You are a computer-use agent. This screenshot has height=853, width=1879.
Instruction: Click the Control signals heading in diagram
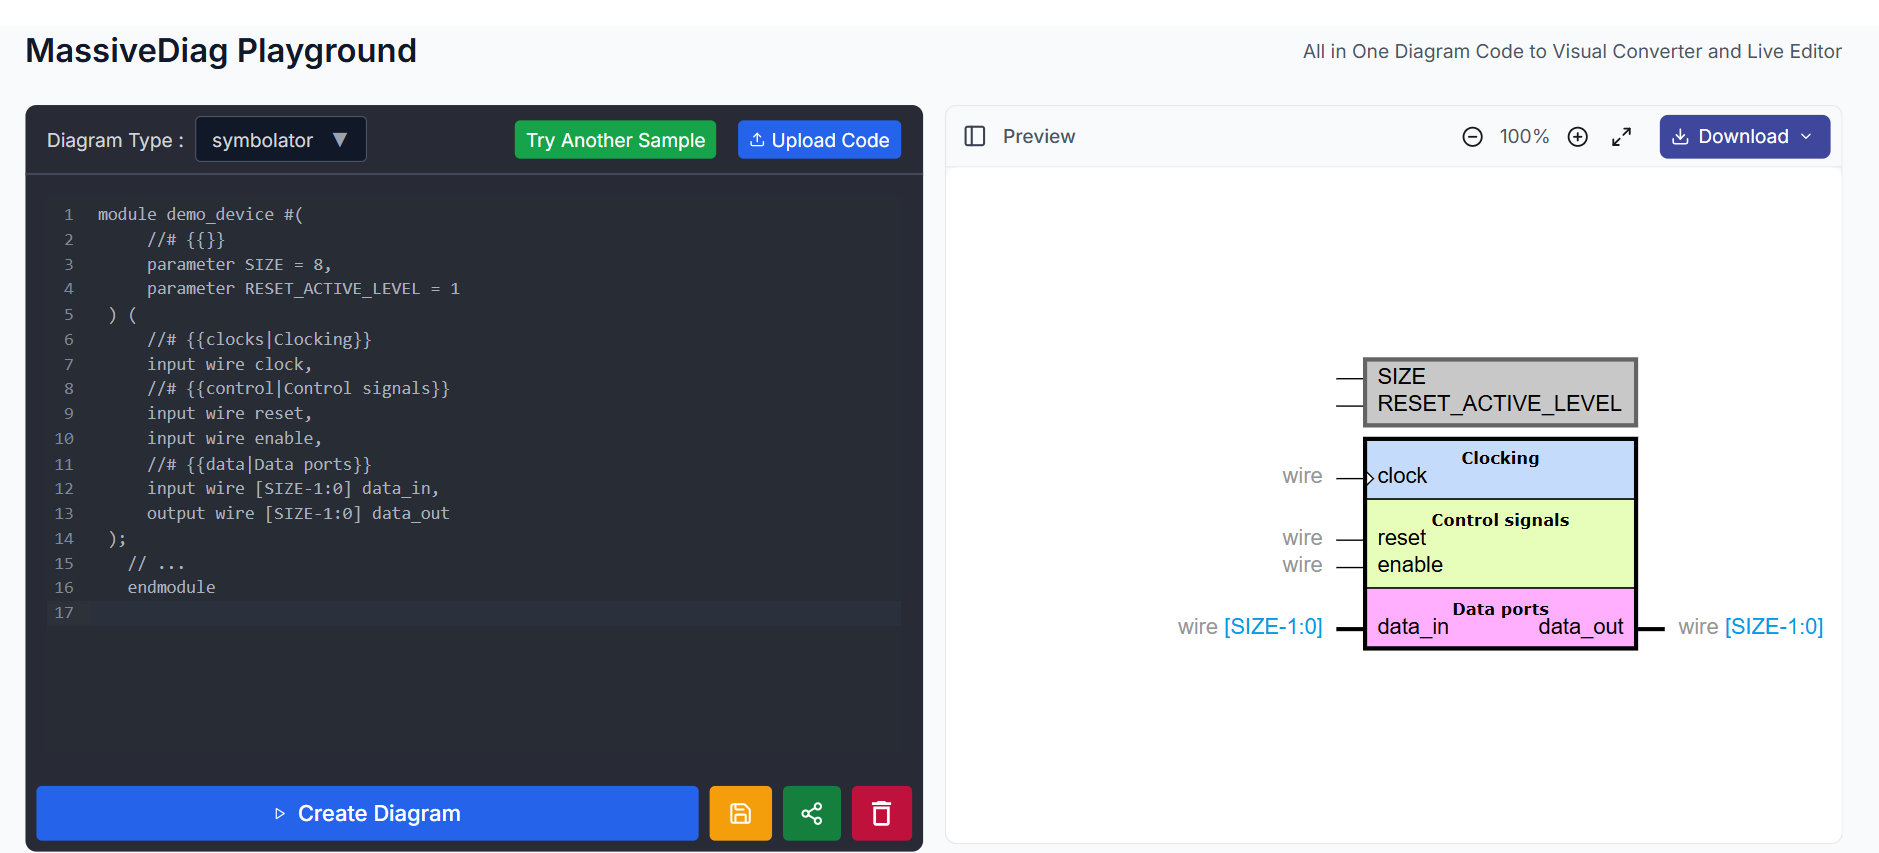(1500, 520)
